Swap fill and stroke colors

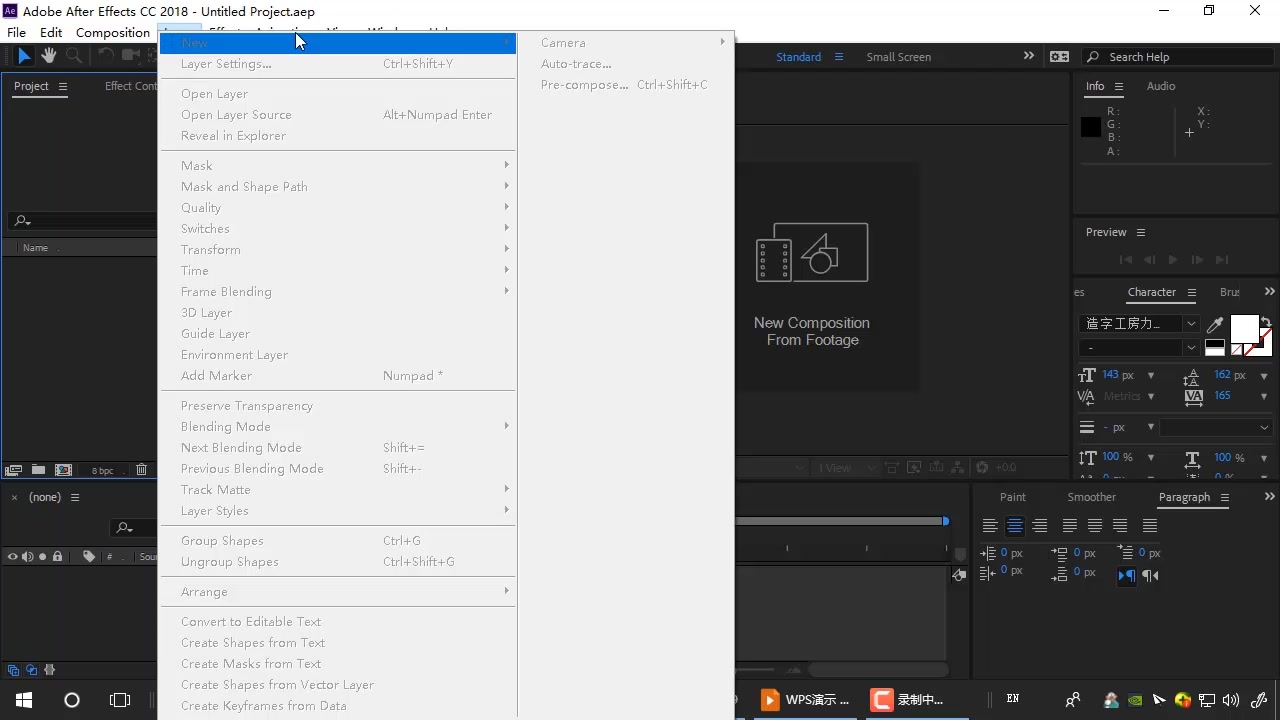click(1266, 322)
